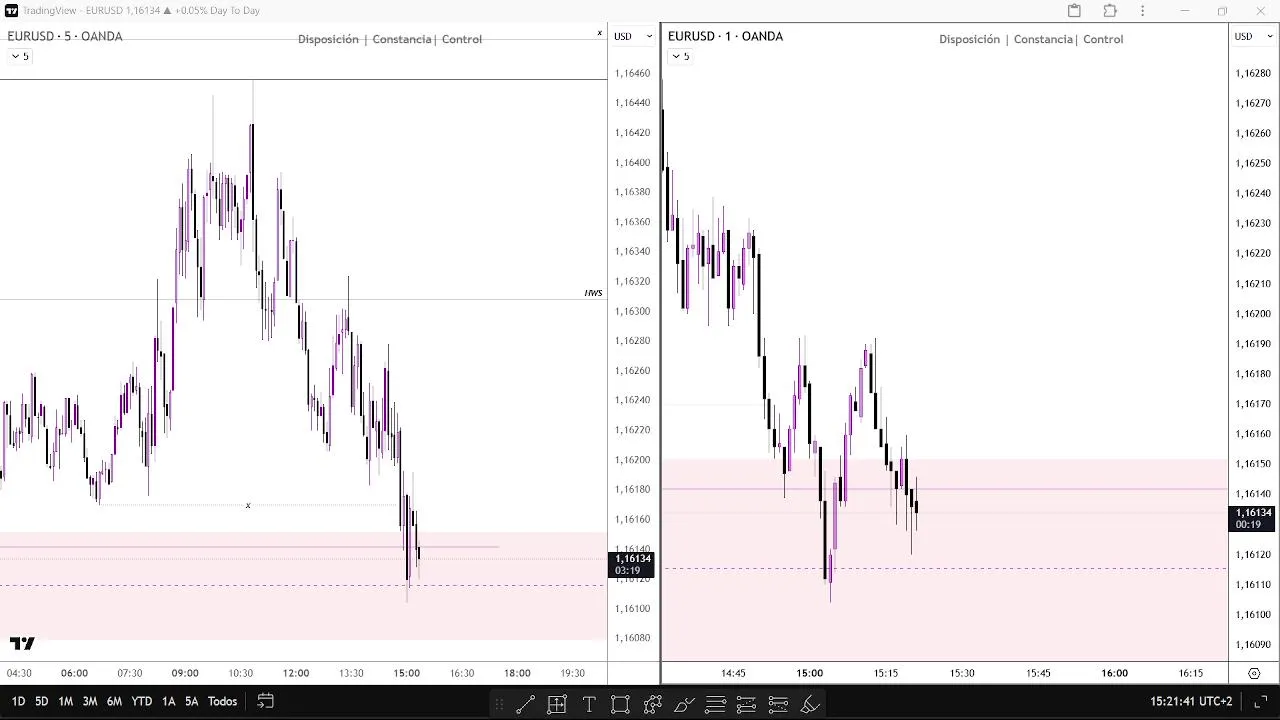Click Disposición text on left chart header
Image resolution: width=1280 pixels, height=720 pixels.
[x=328, y=39]
